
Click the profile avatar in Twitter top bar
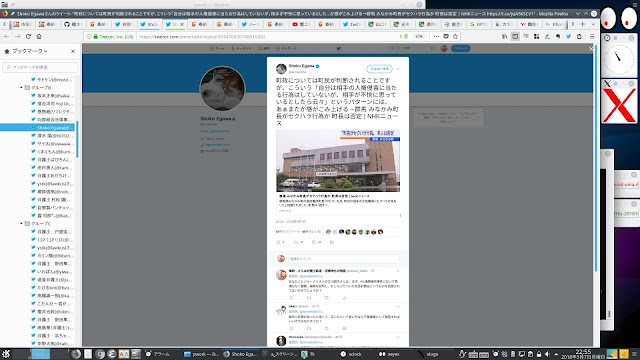444,49
